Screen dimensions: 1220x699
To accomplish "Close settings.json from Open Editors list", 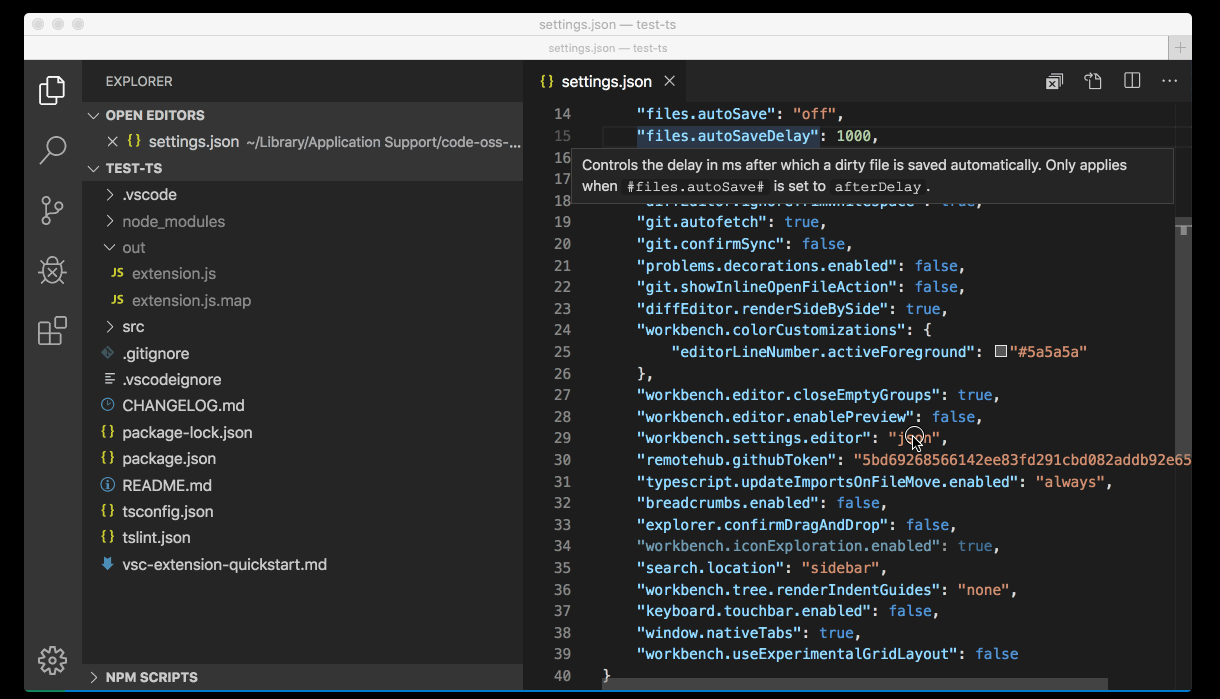I will pos(112,141).
